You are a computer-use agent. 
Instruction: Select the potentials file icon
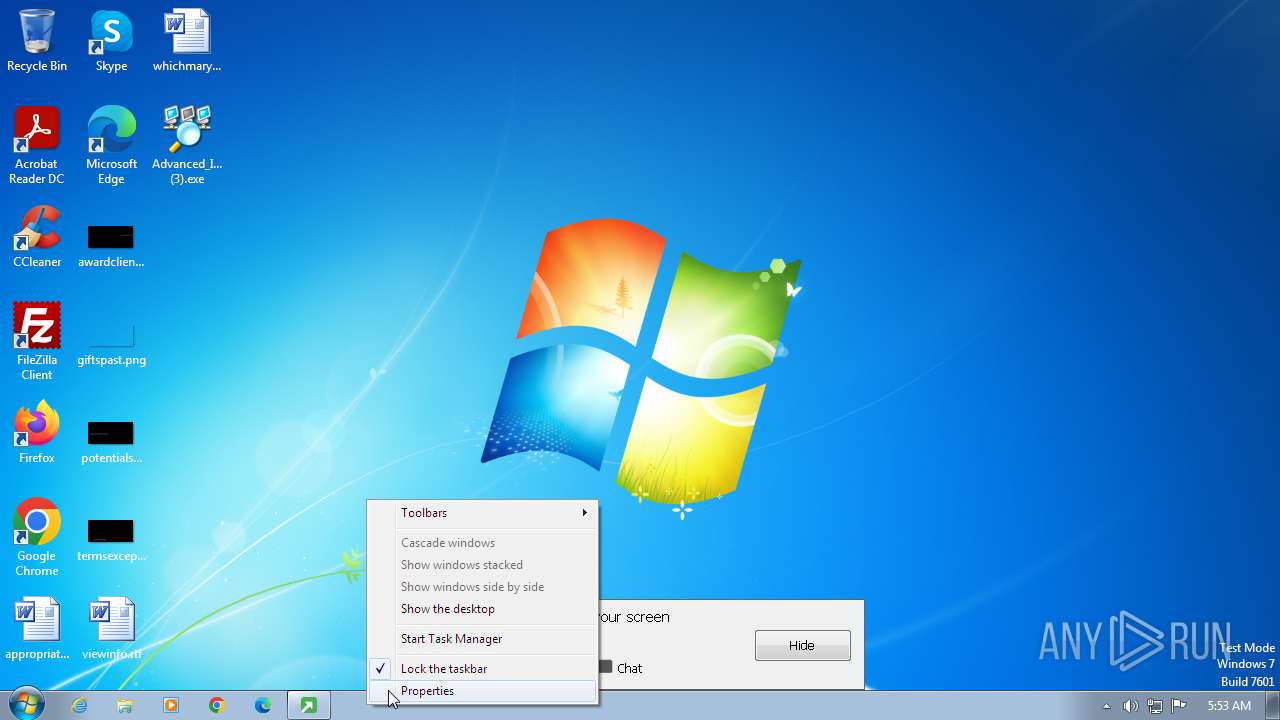pyautogui.click(x=111, y=441)
